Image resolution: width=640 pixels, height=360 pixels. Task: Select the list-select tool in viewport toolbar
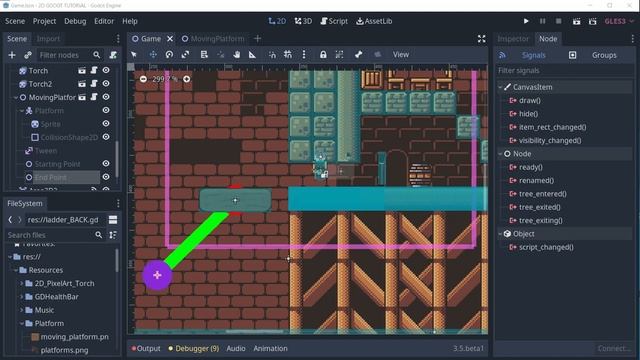click(204, 55)
